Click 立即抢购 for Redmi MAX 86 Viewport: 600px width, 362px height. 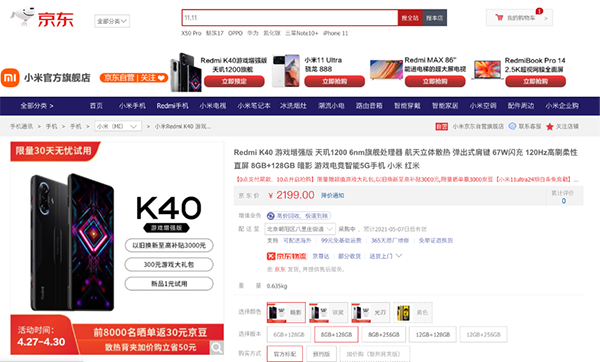pos(435,81)
